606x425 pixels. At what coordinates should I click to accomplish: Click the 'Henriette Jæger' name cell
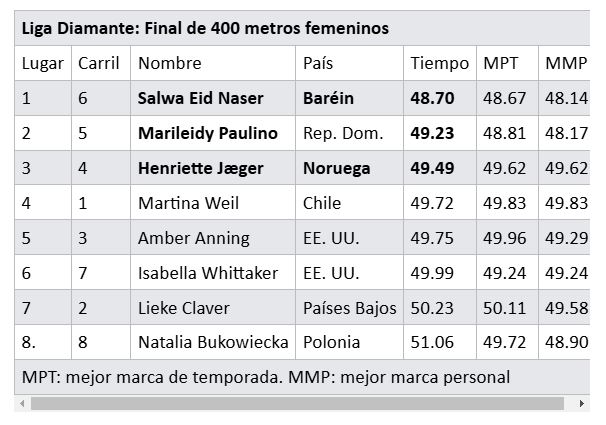200,168
